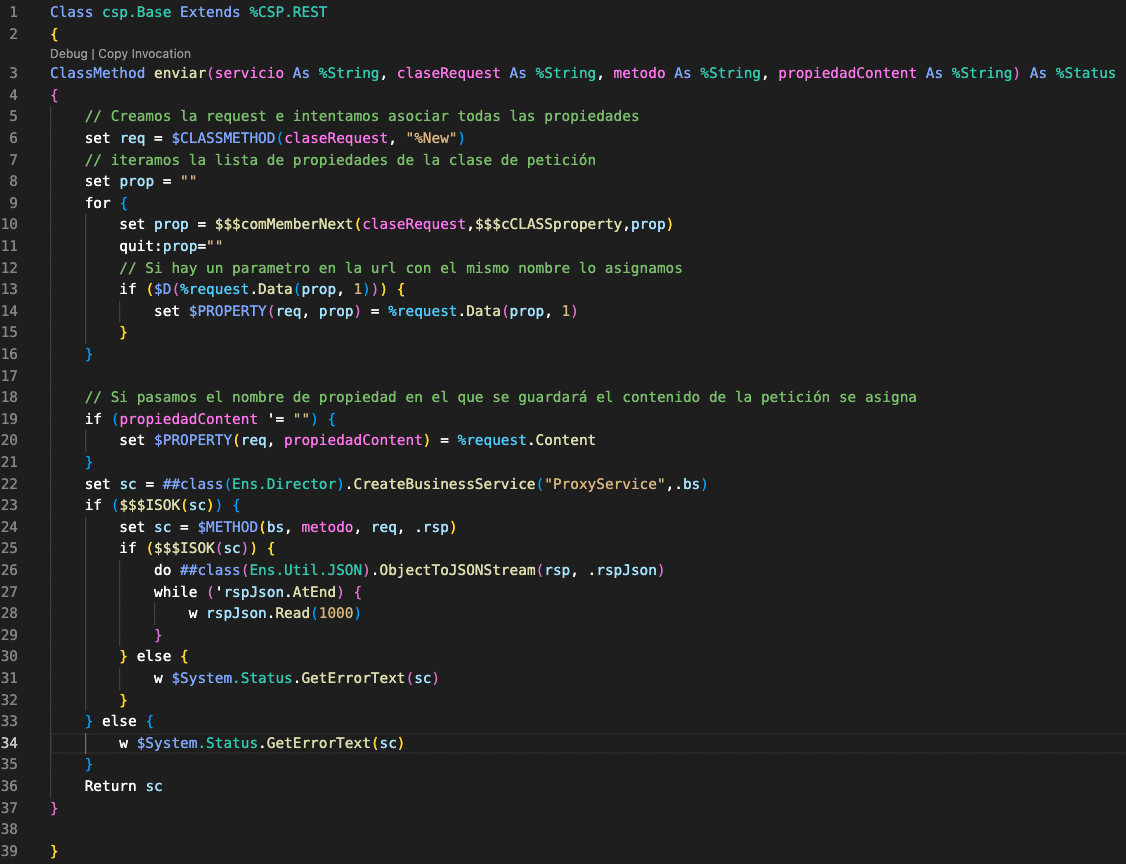Image resolution: width=1126 pixels, height=864 pixels.
Task: Click the $$$comMemberNext macro
Action: click(x=284, y=224)
